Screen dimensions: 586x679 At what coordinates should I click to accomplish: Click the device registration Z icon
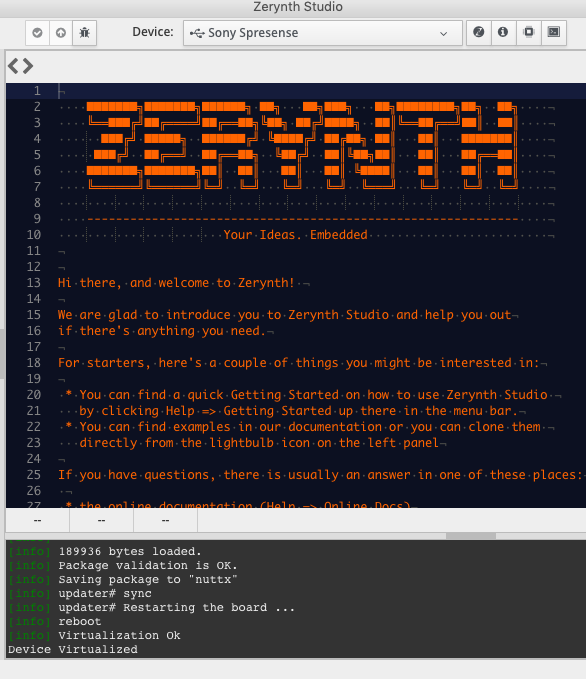tap(479, 32)
